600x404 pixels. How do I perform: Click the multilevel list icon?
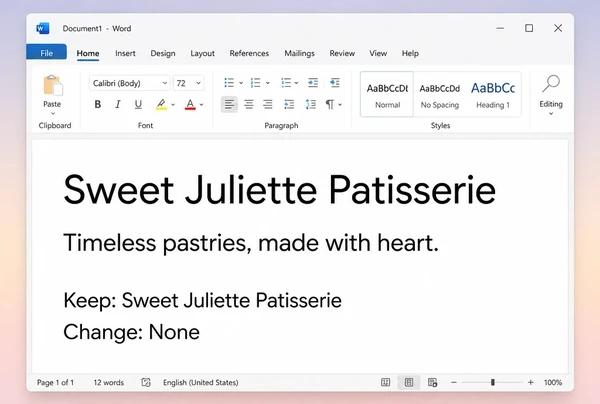(286, 83)
